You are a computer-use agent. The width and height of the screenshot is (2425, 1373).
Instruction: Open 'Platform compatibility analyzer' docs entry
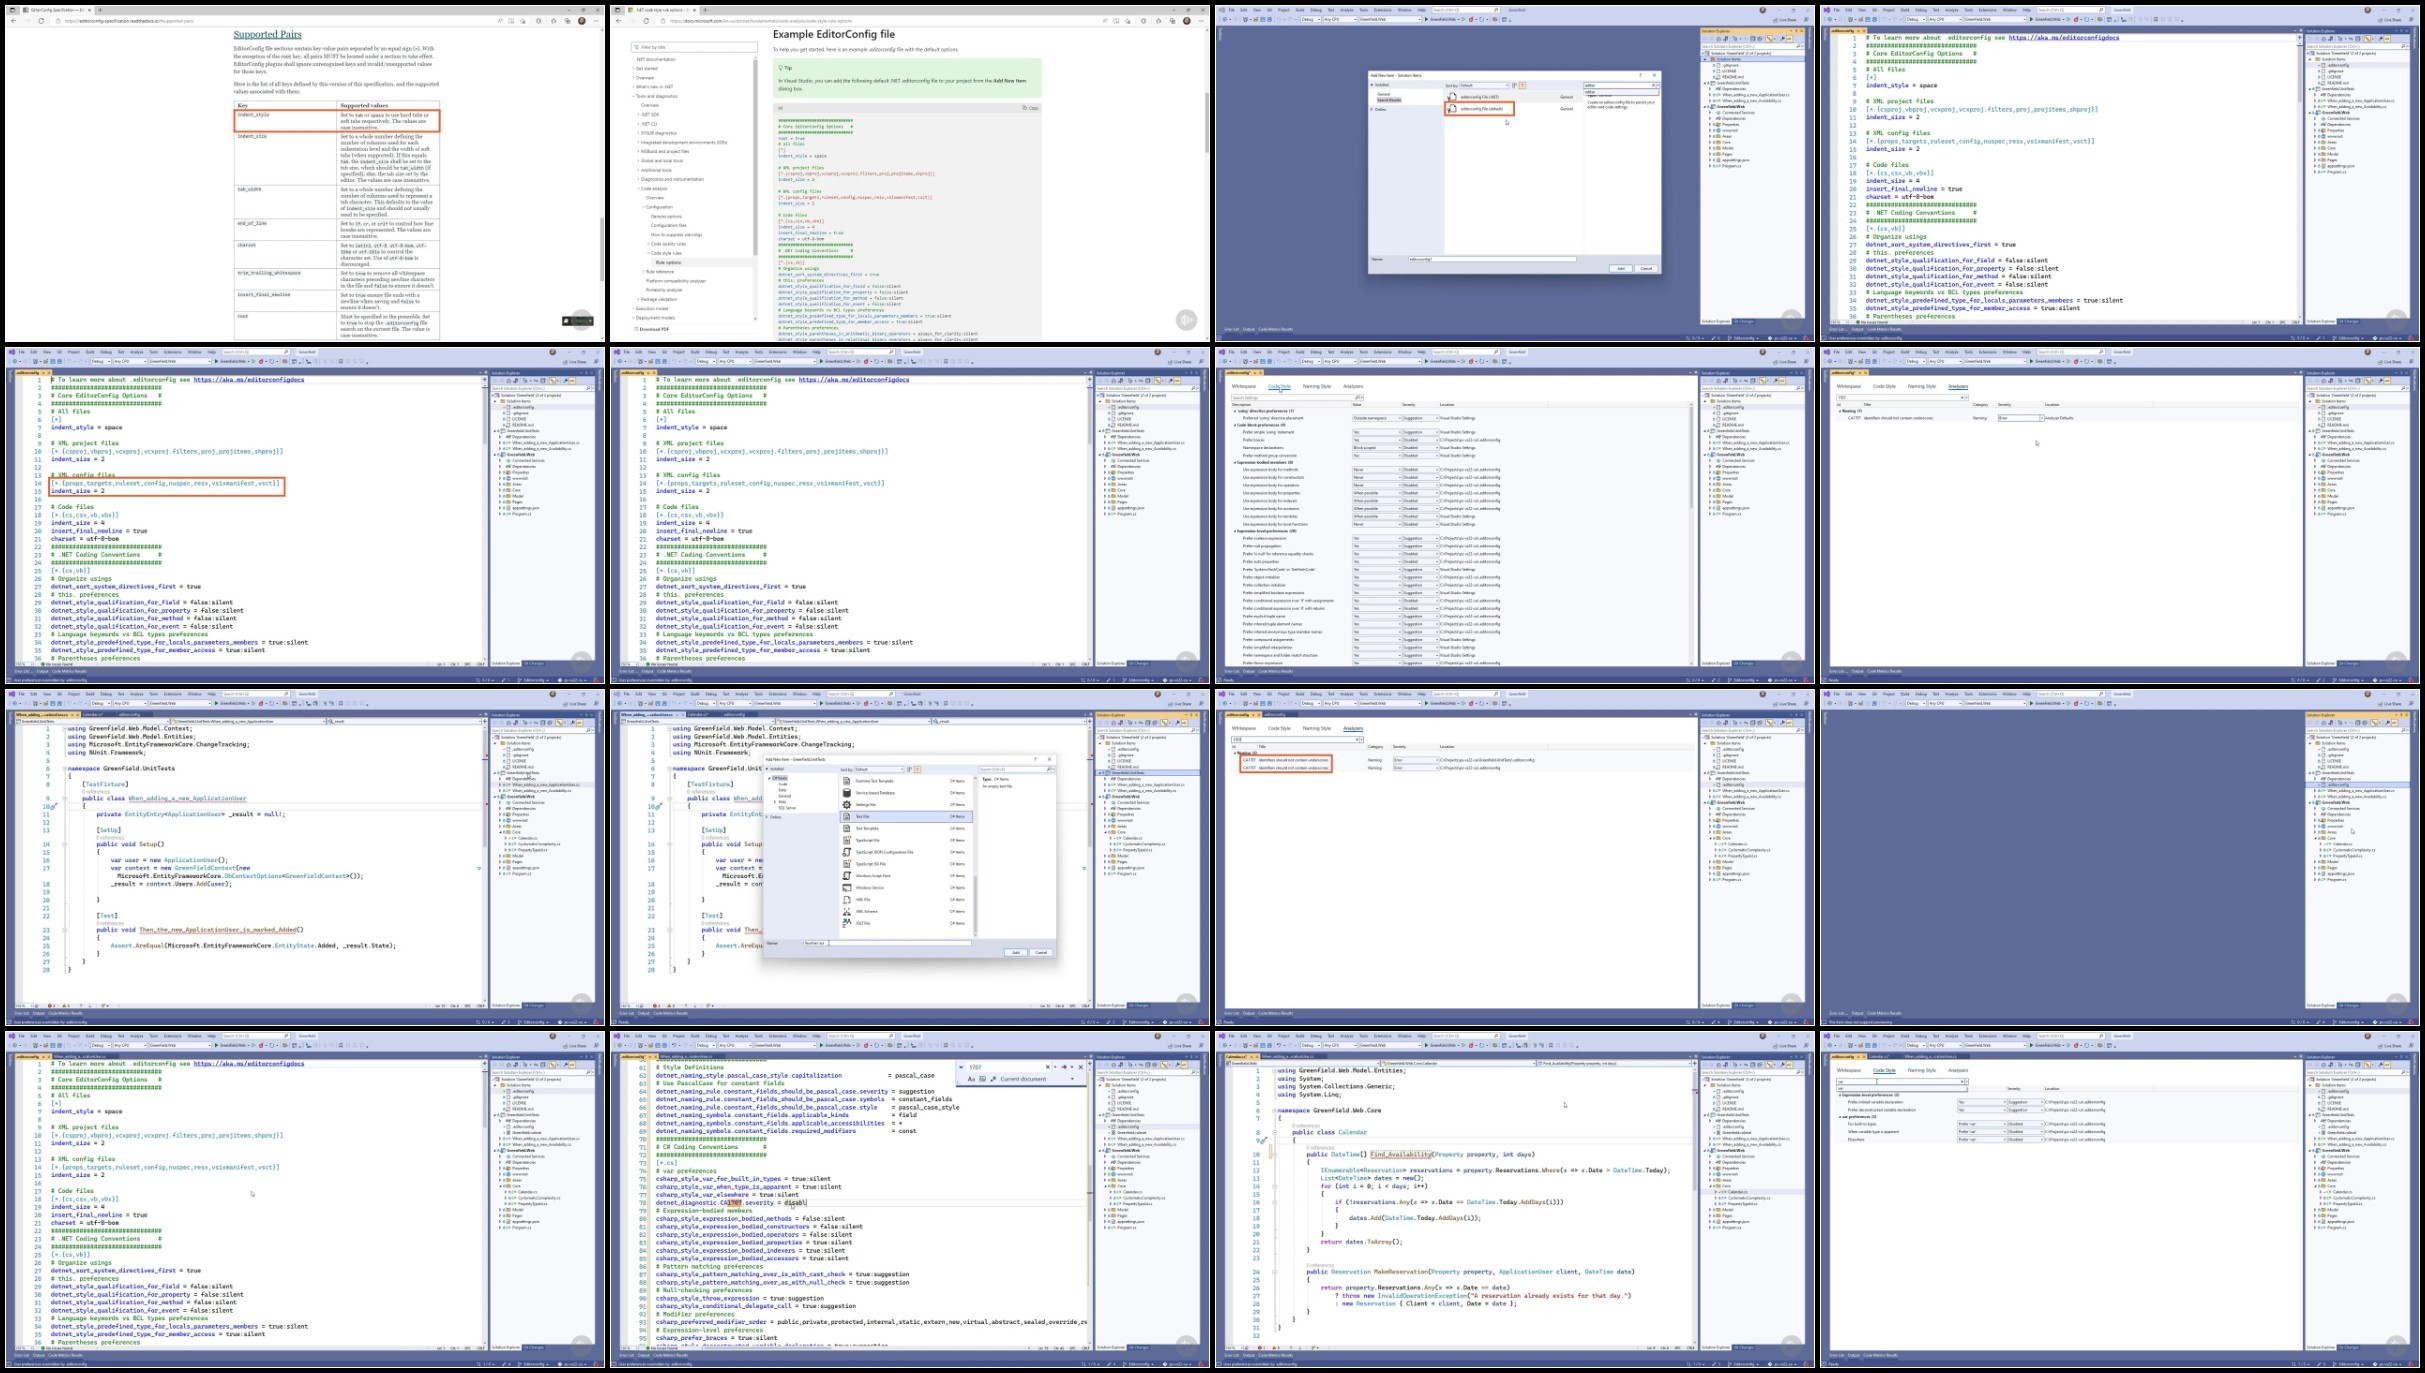(675, 280)
